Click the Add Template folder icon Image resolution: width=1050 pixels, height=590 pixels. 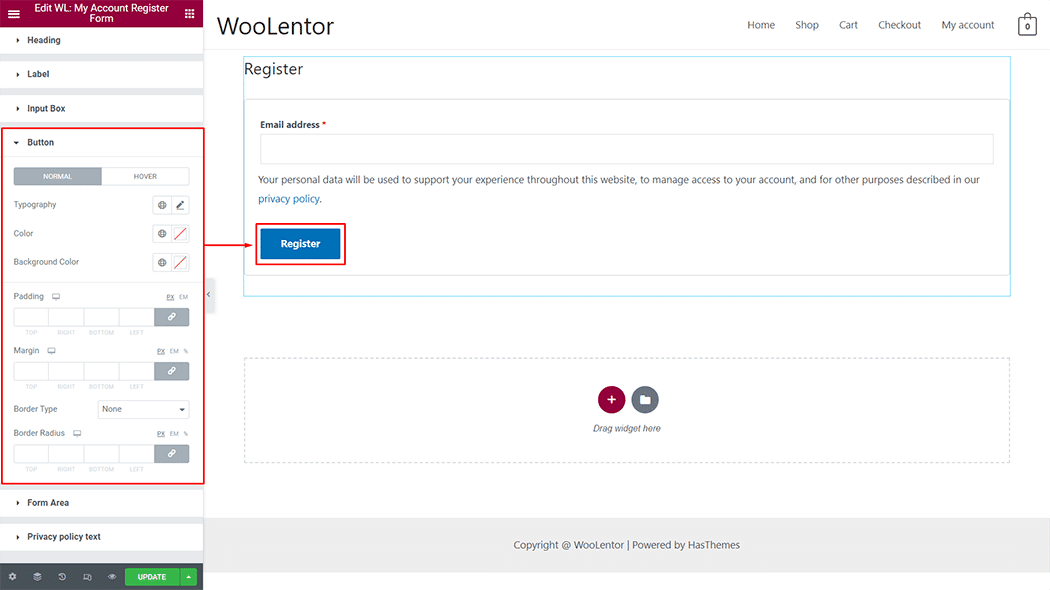click(x=645, y=400)
